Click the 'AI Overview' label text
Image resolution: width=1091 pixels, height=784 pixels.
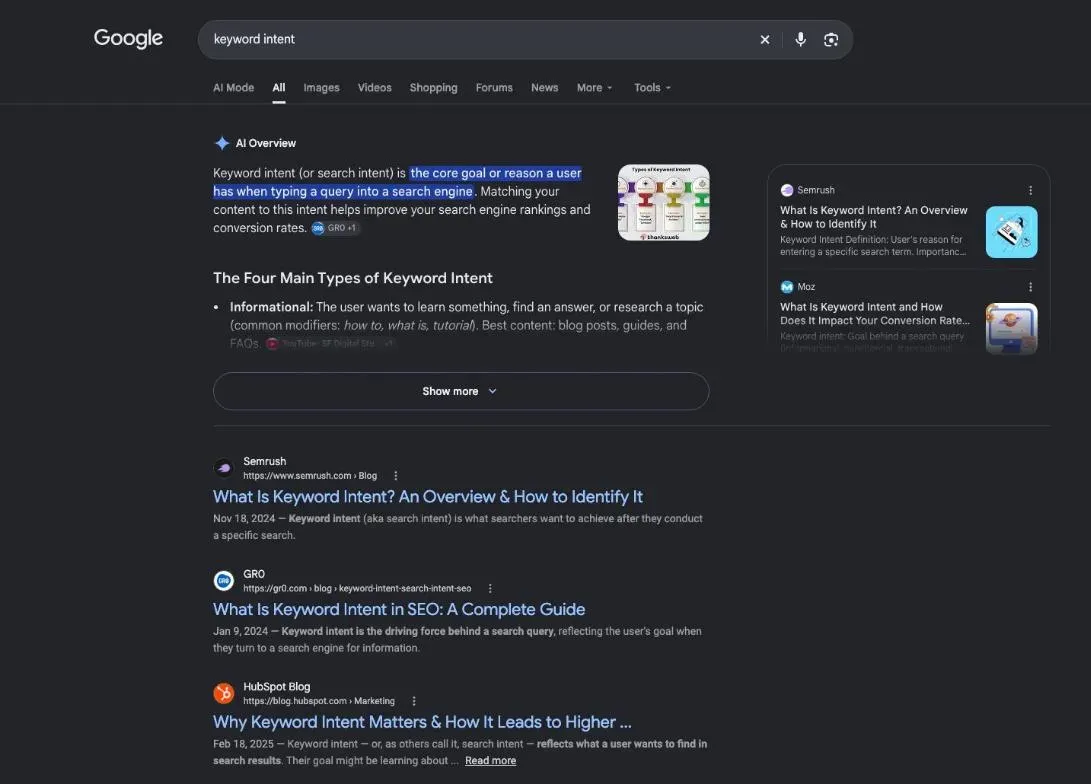coord(266,143)
